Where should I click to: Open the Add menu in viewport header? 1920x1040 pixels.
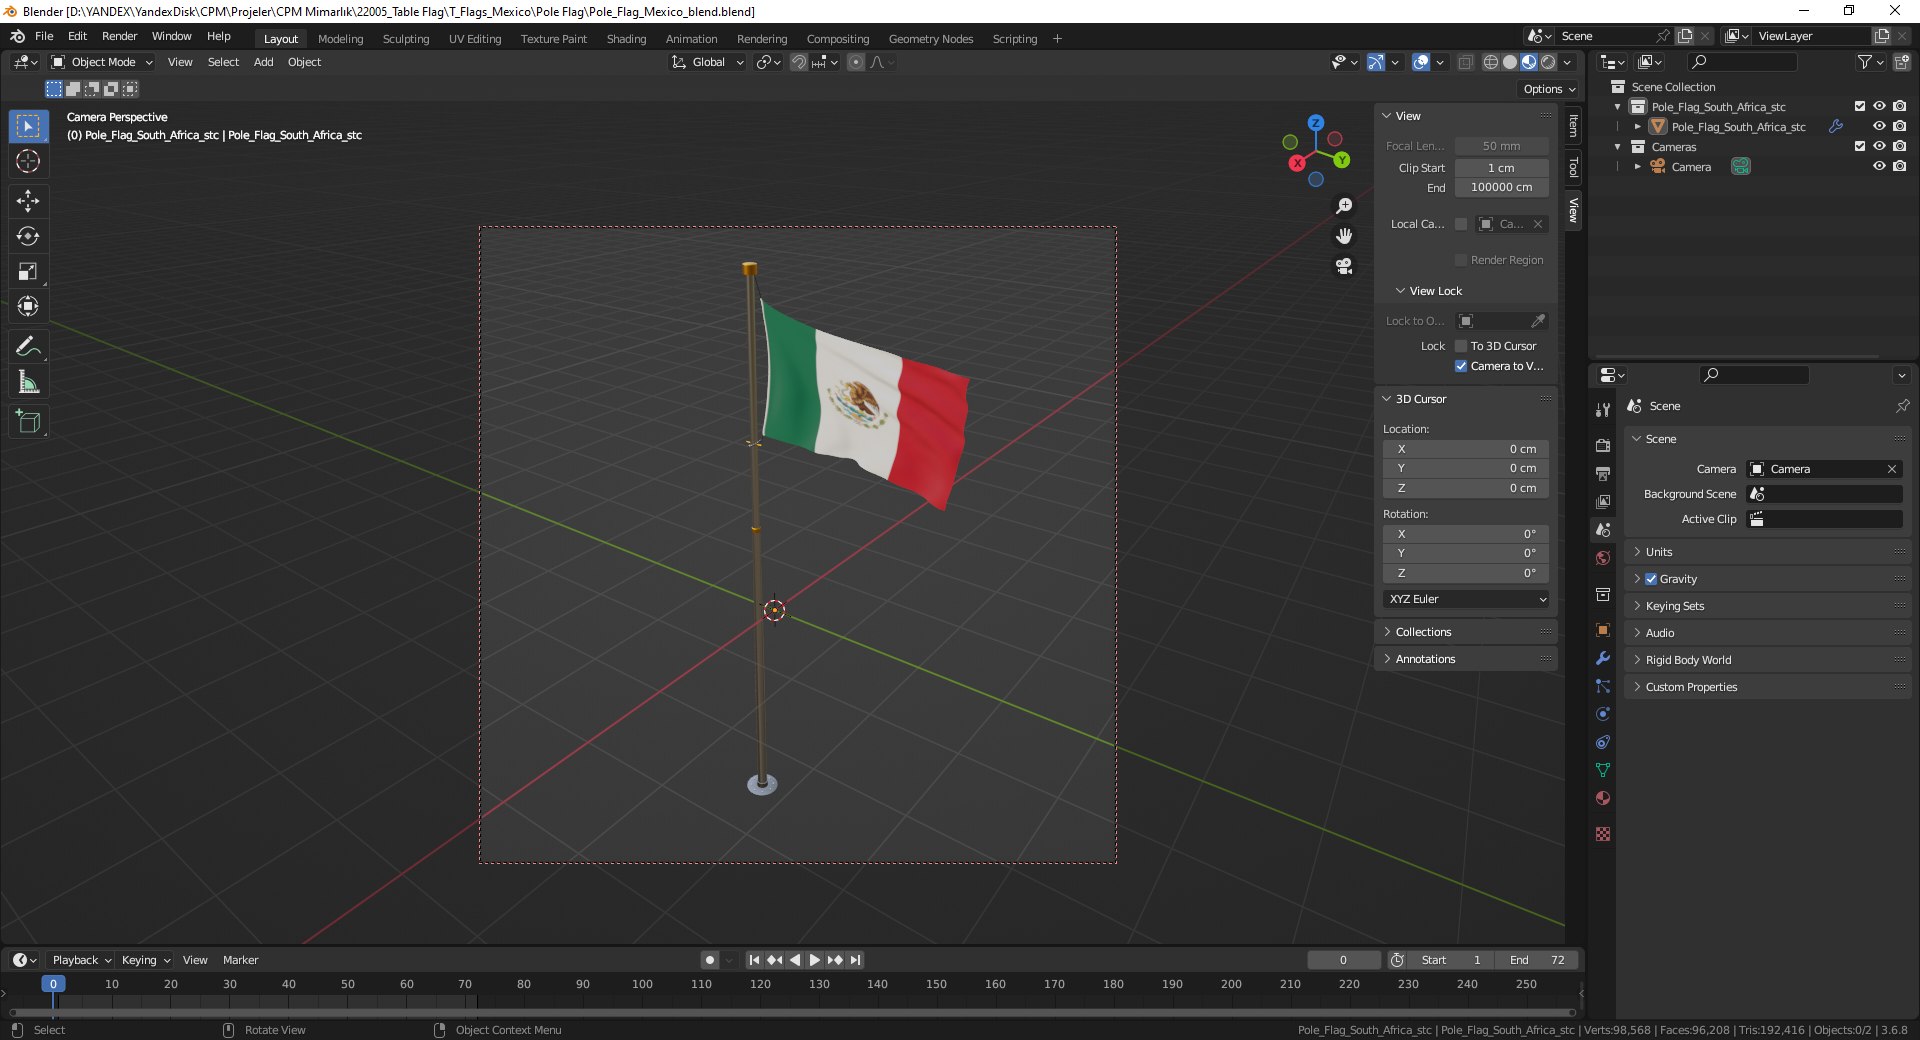(x=263, y=62)
